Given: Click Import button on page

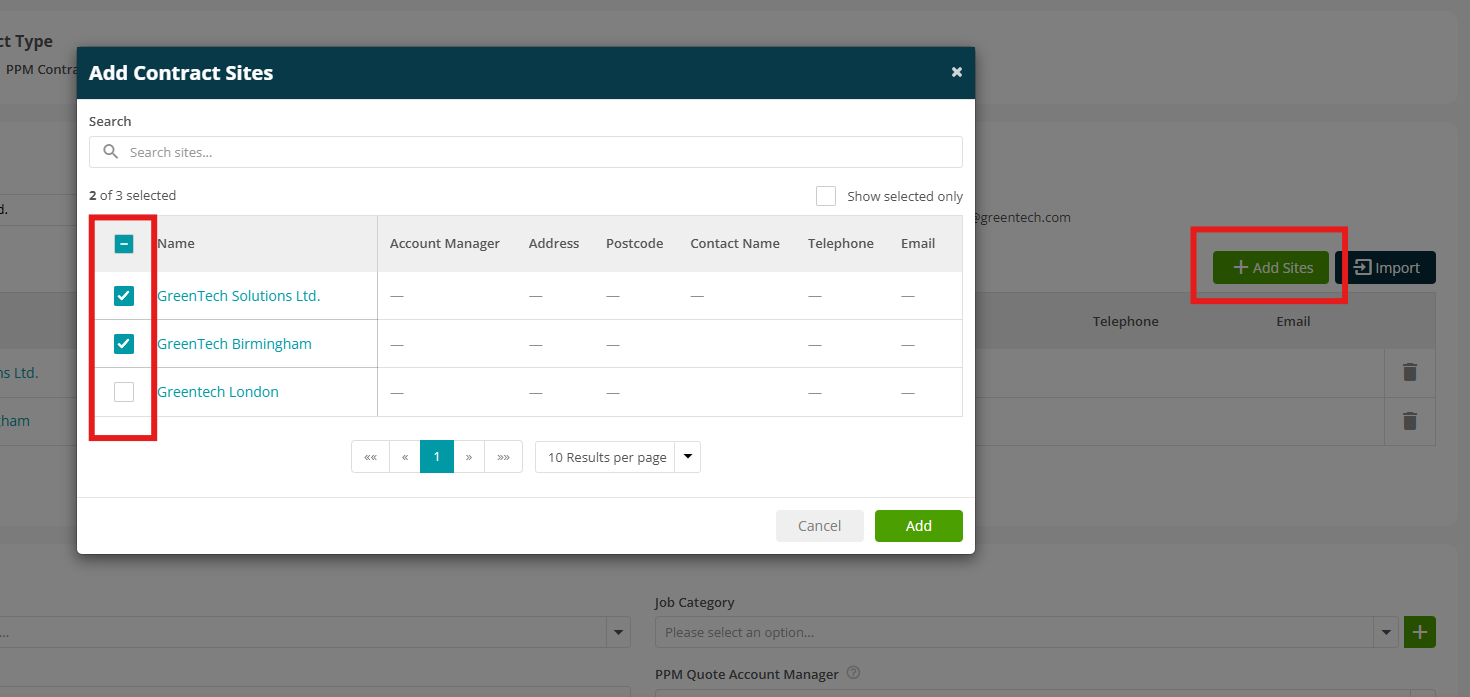Looking at the screenshot, I should point(1385,267).
